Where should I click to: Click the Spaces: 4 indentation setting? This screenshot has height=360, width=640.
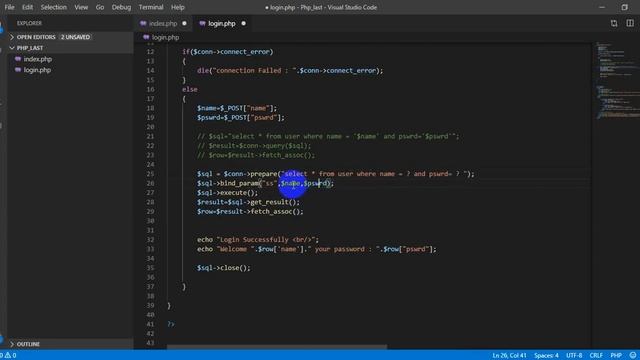[x=546, y=356]
